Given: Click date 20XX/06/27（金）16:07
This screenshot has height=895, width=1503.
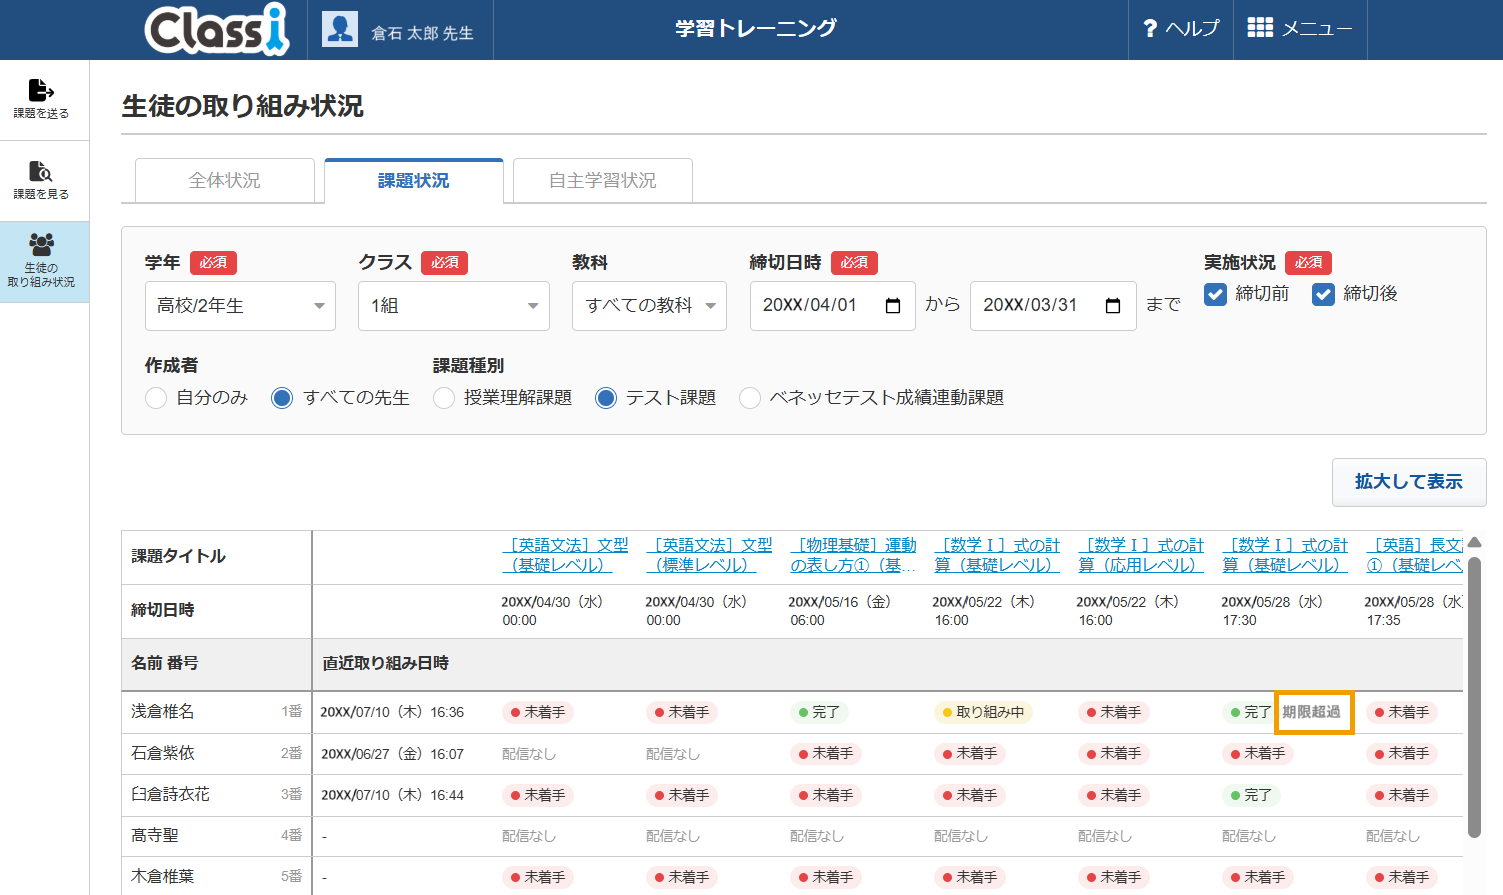Looking at the screenshot, I should [392, 754].
